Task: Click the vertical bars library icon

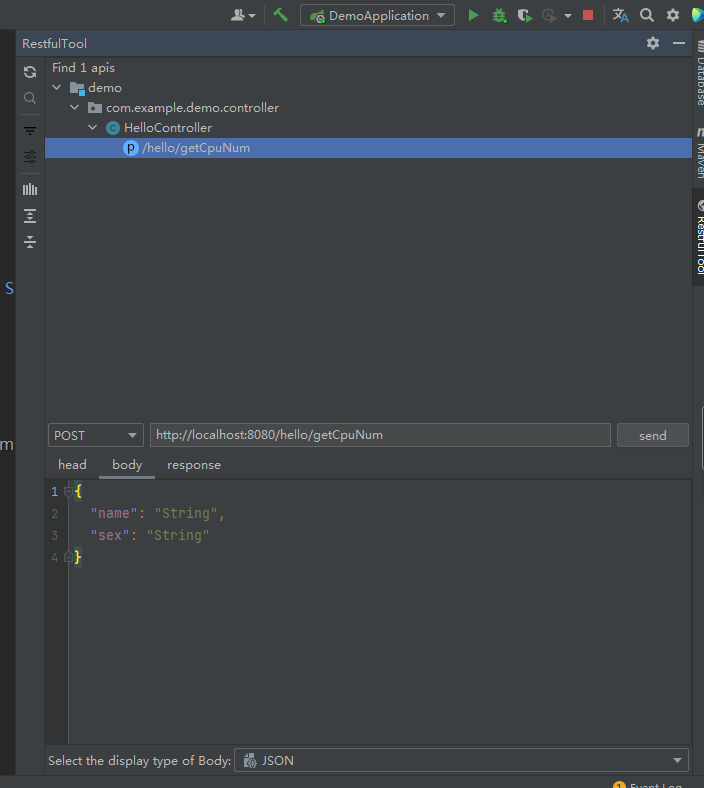Action: 30,189
